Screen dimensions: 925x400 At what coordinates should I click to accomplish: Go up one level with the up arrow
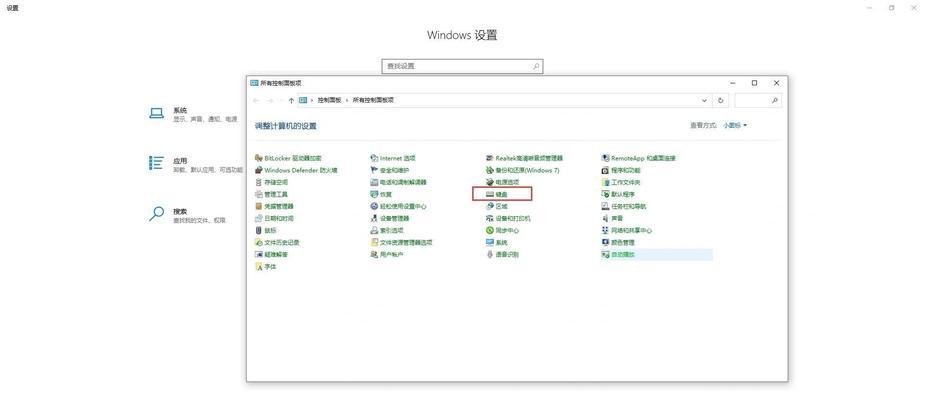(x=291, y=100)
